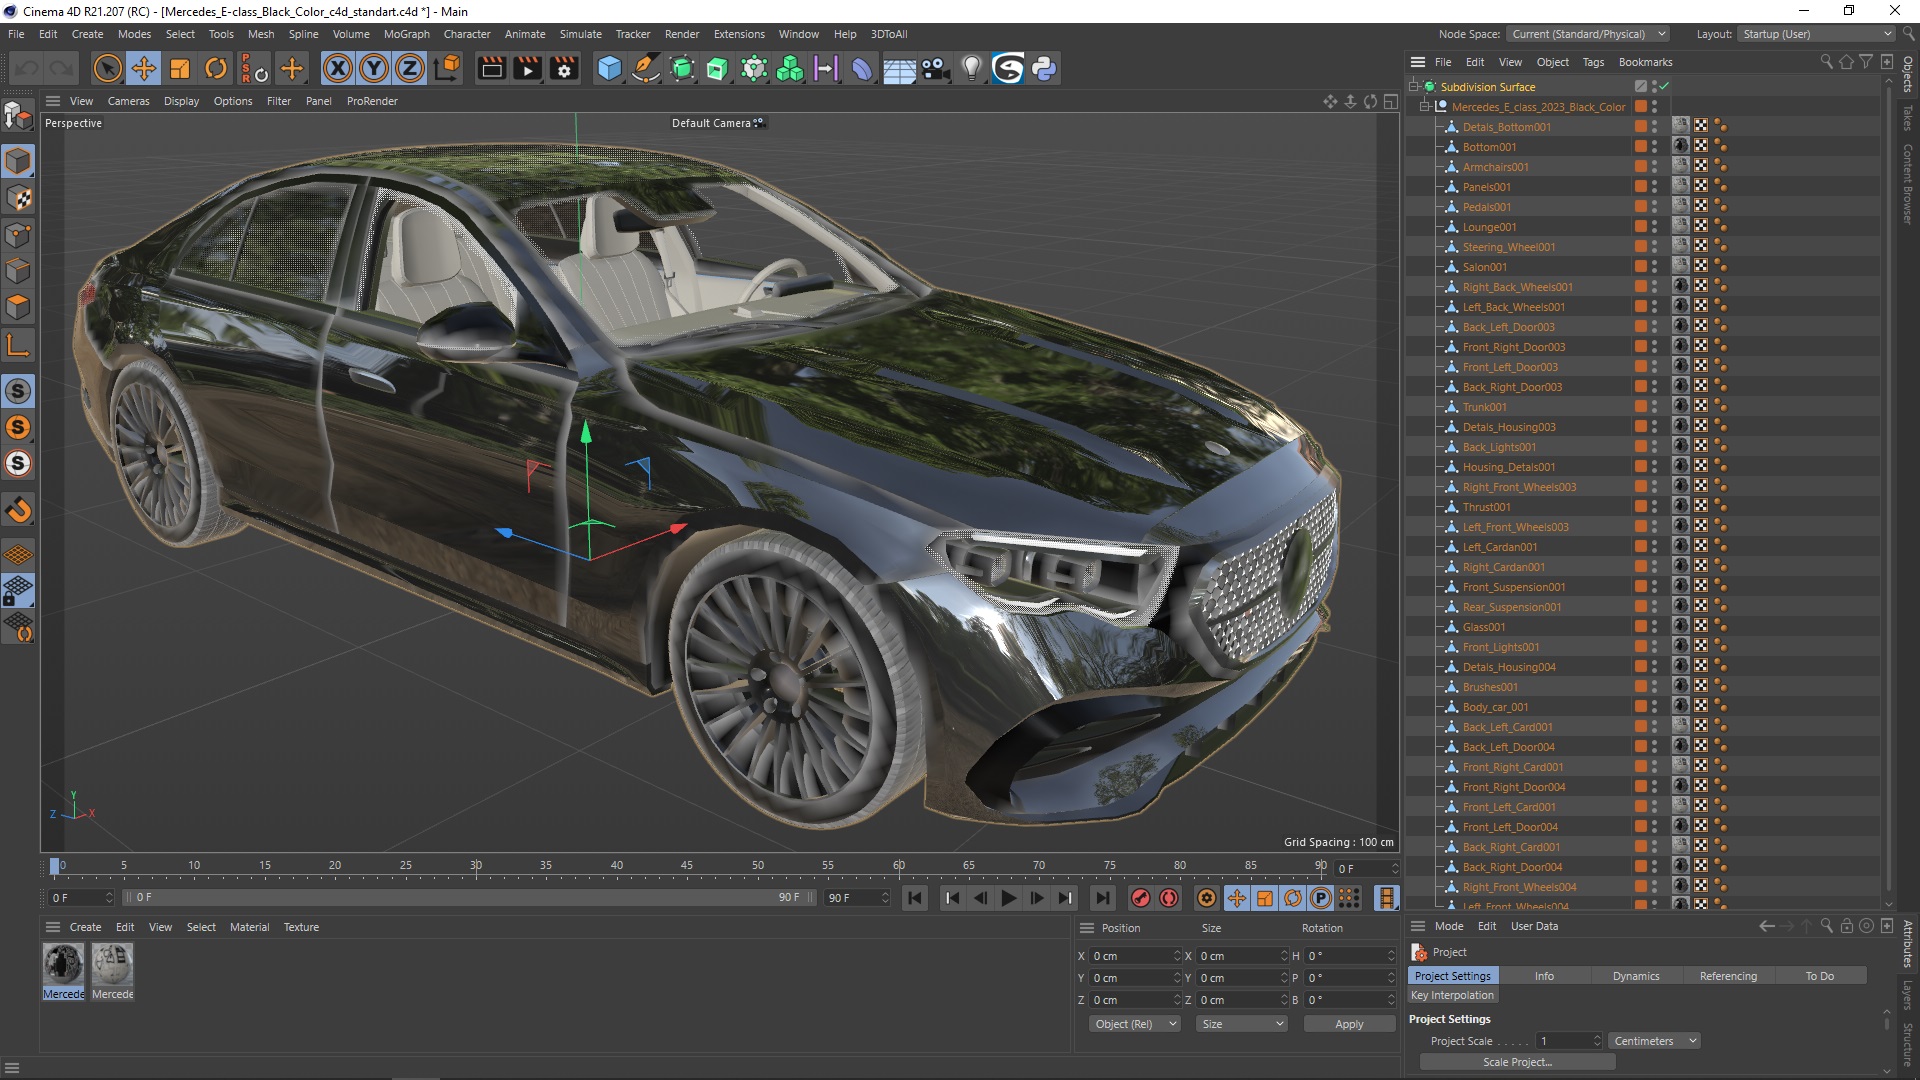This screenshot has height=1080, width=1920.
Task: Collapse the Subdivision Surface tree node
Action: 1414,87
